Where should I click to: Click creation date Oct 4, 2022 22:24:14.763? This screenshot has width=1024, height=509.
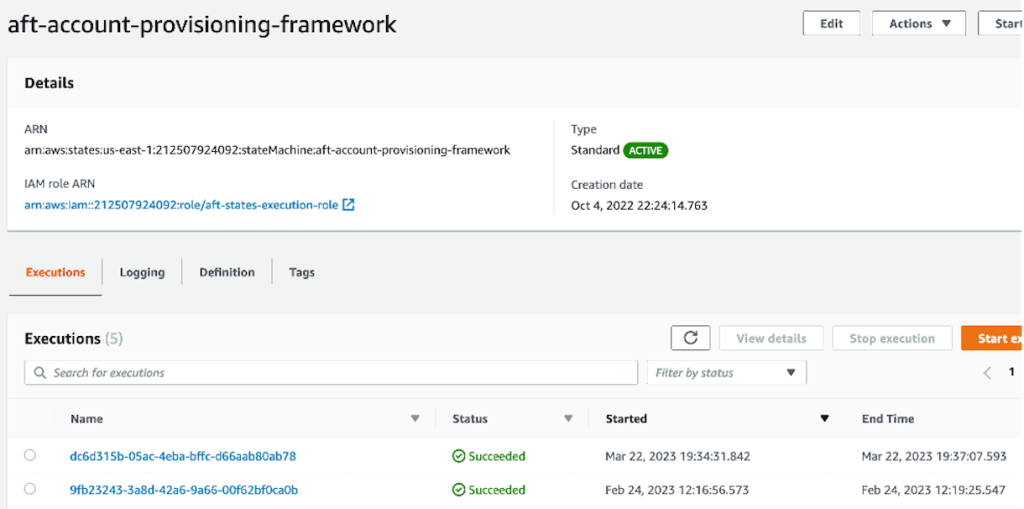tap(639, 206)
